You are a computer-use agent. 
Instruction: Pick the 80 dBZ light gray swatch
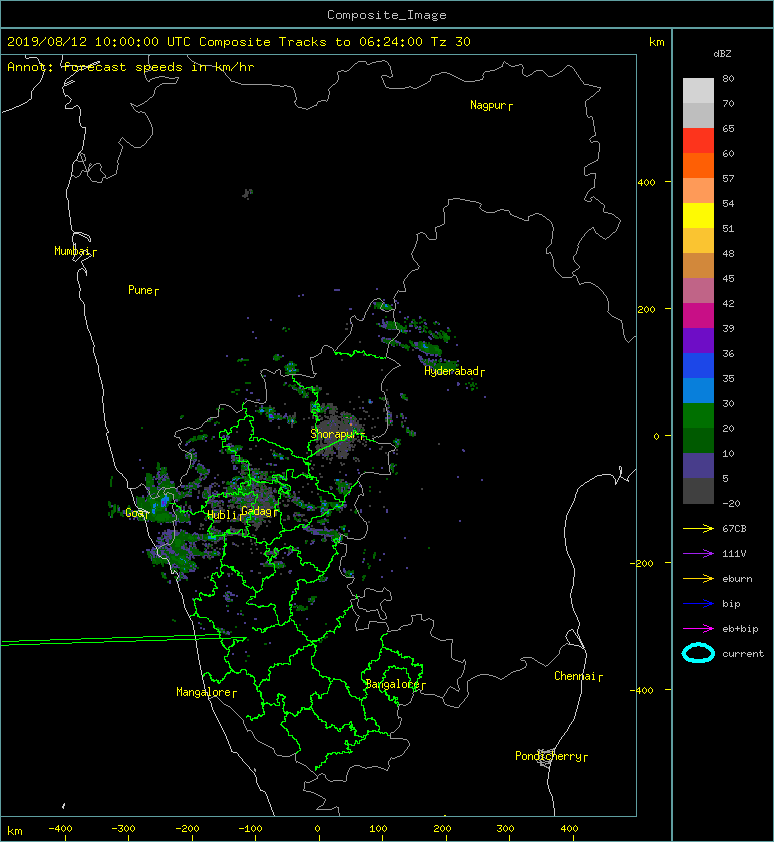click(698, 90)
